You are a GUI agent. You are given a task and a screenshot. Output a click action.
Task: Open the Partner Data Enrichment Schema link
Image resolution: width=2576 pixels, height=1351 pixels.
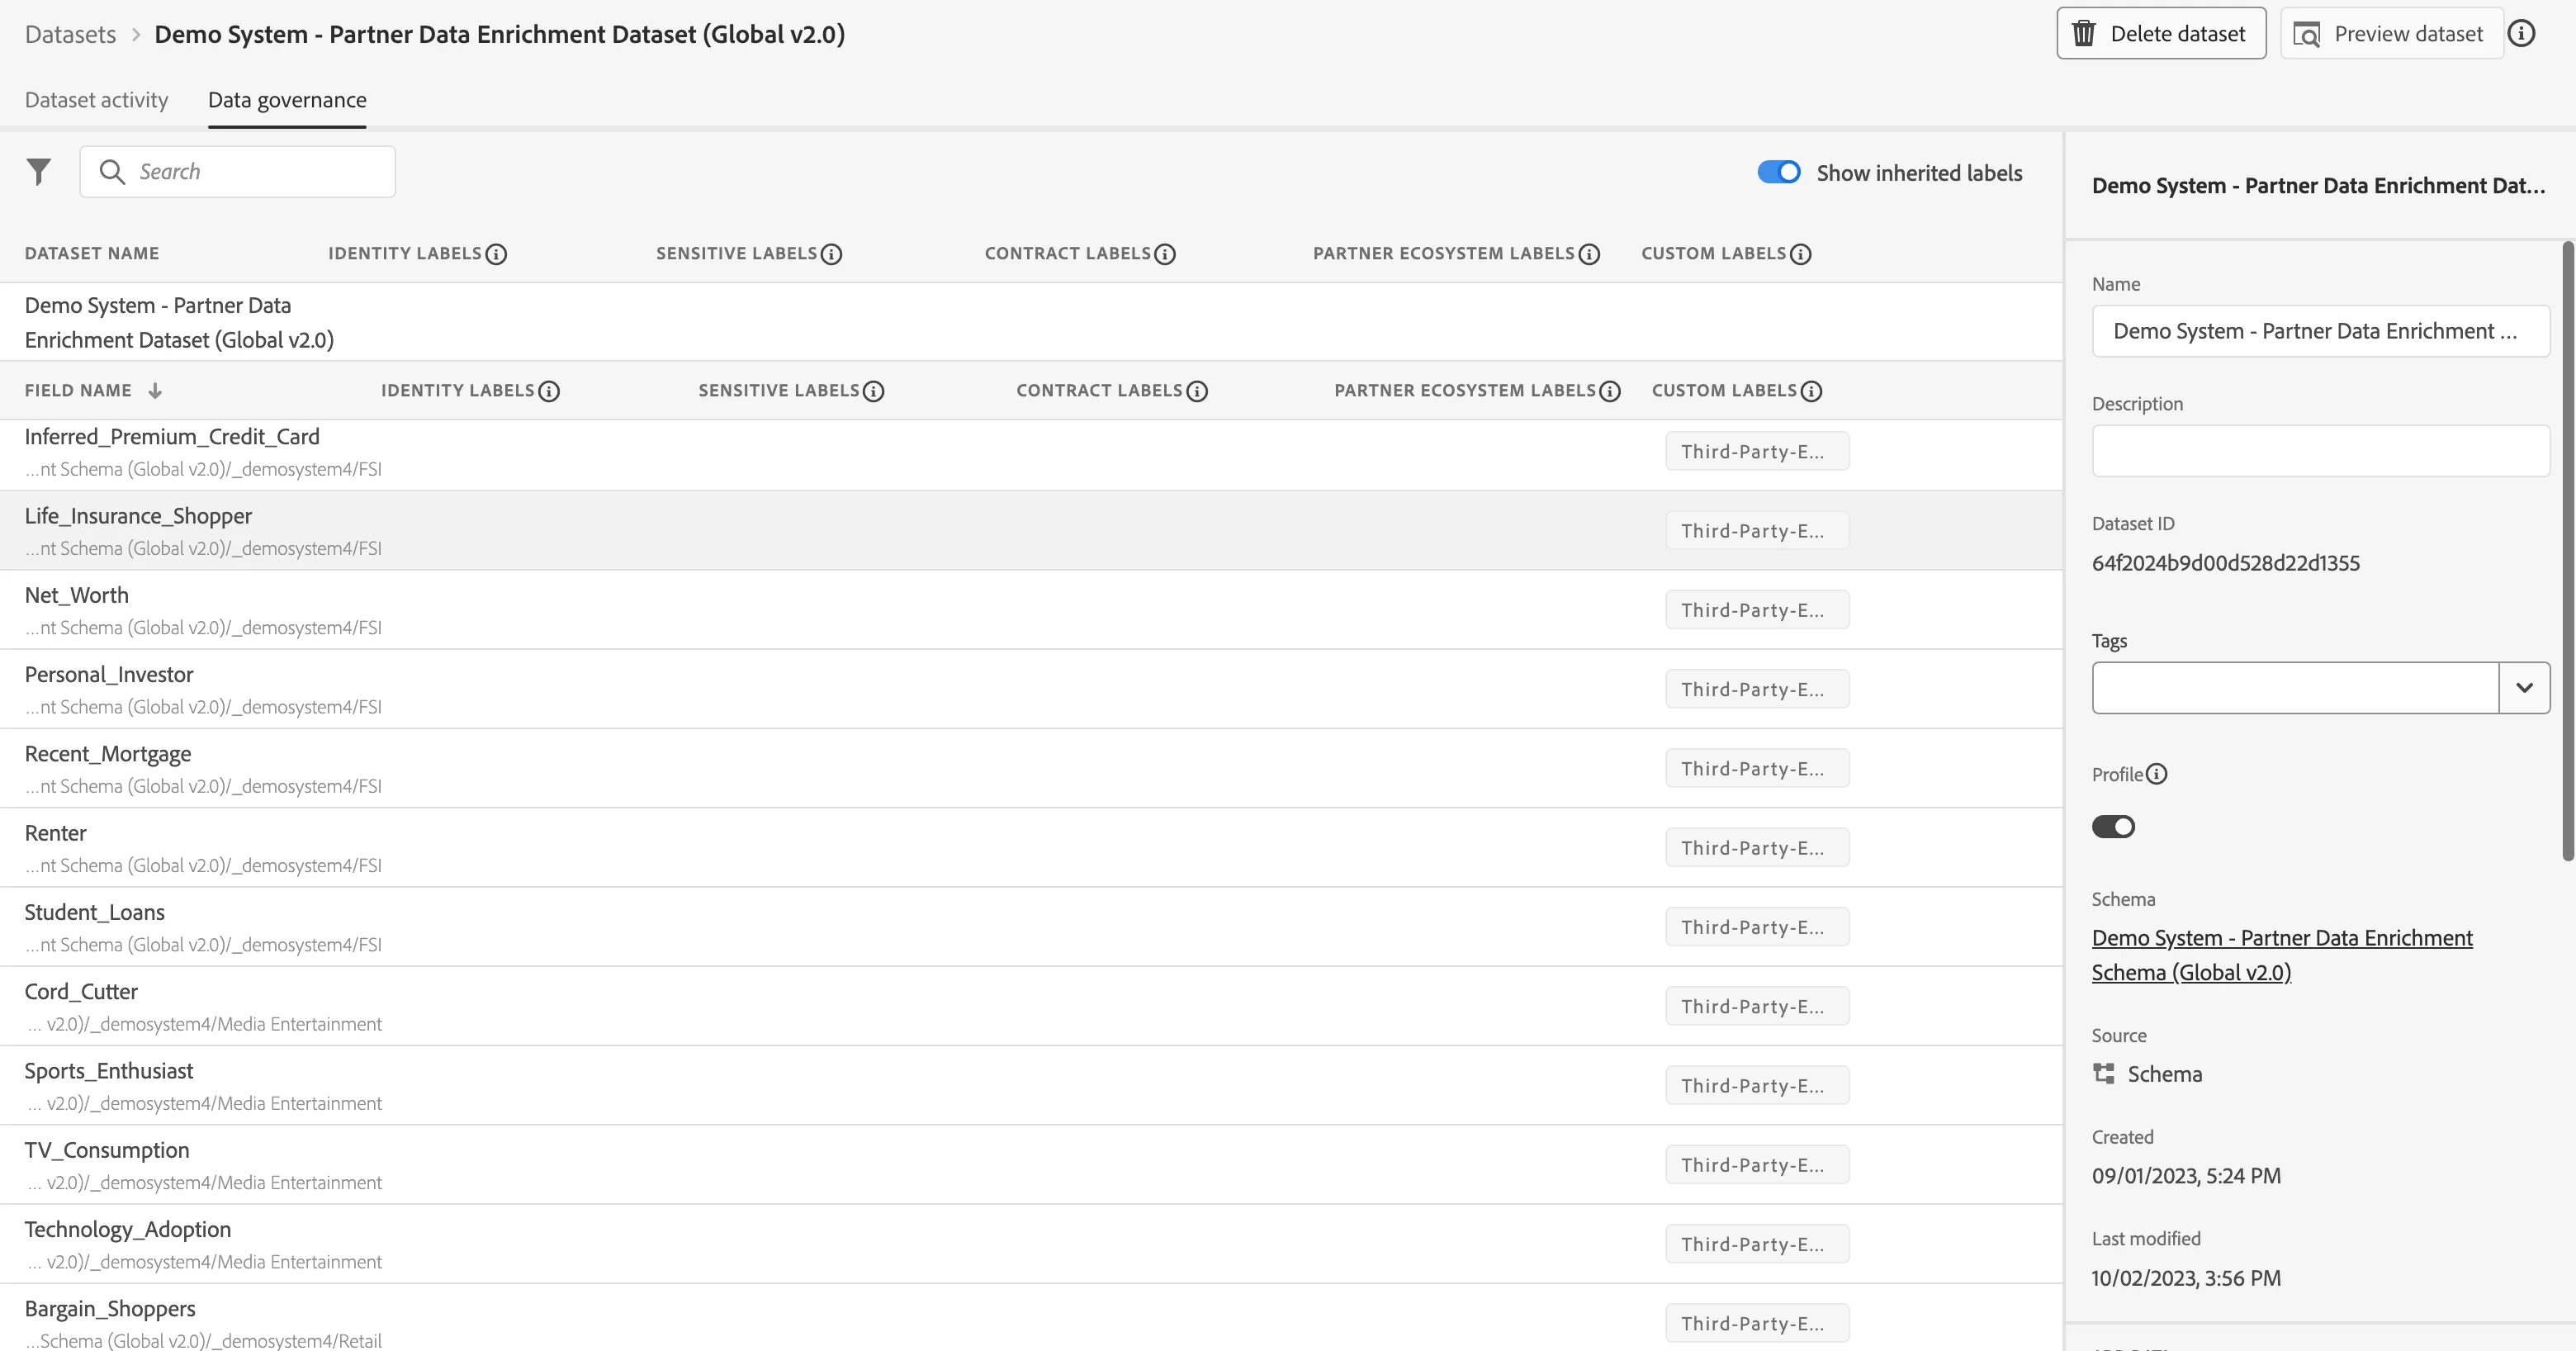click(2282, 955)
